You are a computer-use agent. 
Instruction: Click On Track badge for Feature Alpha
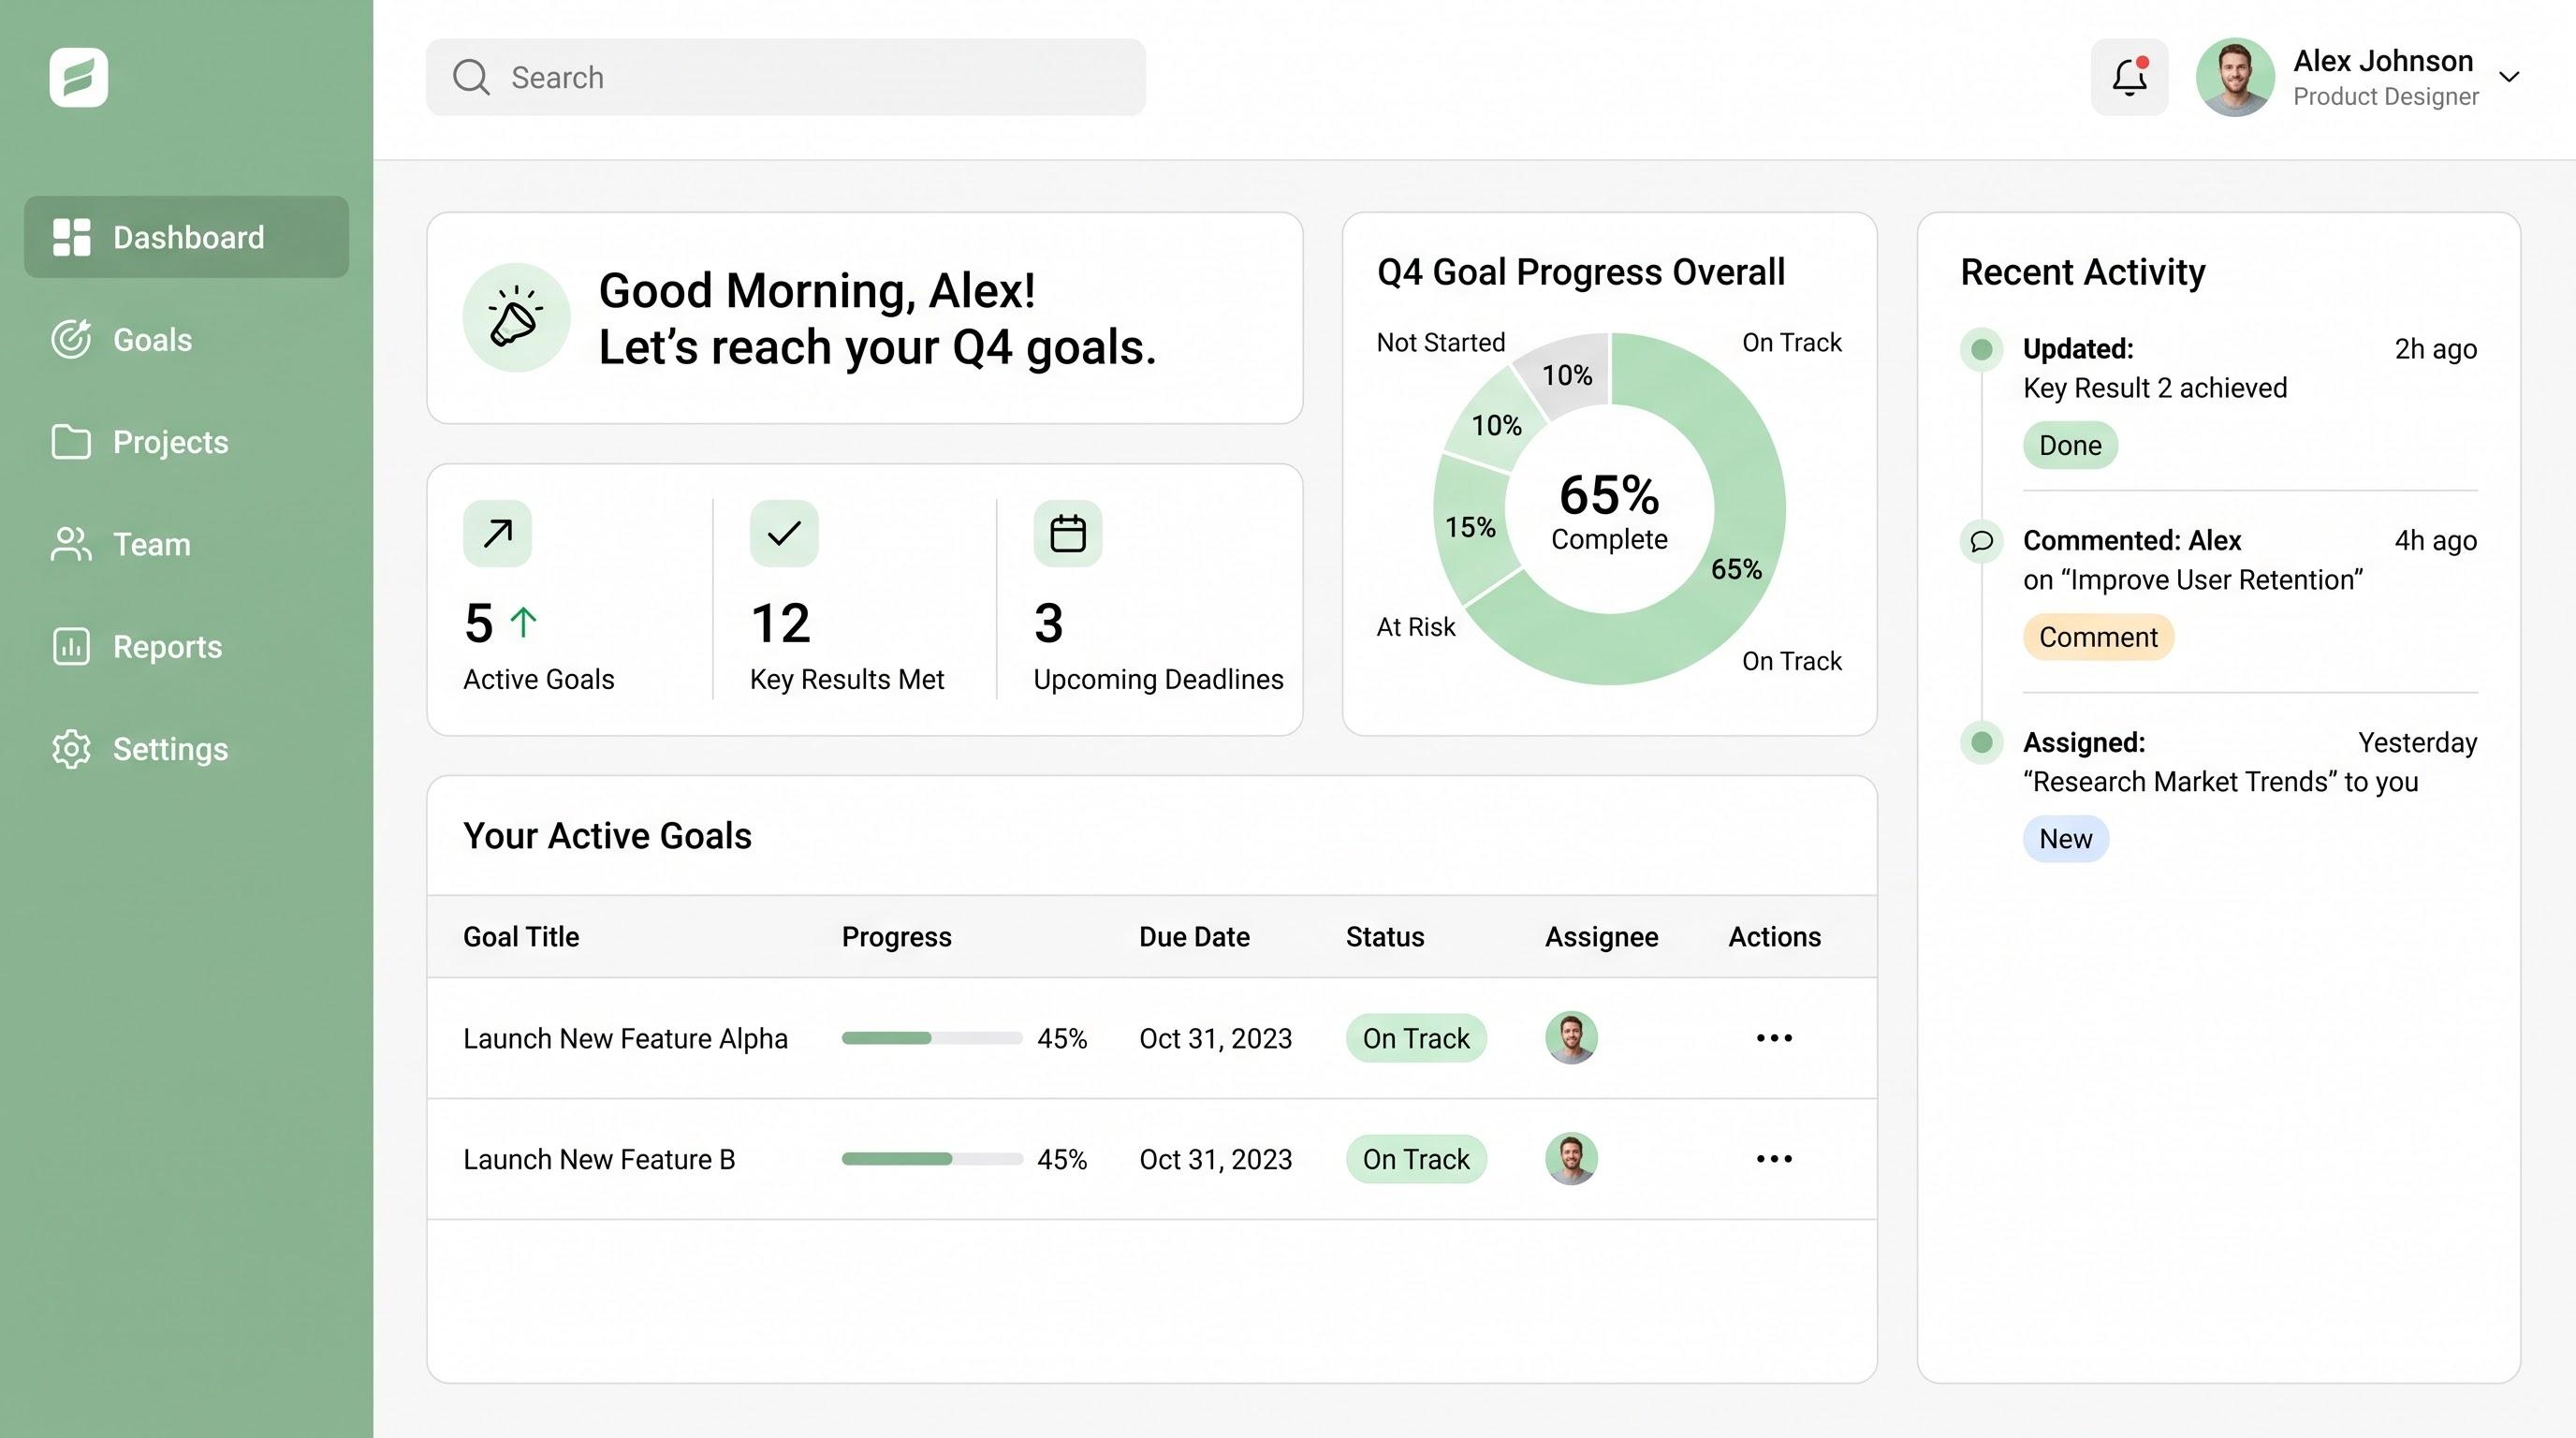1416,1039
